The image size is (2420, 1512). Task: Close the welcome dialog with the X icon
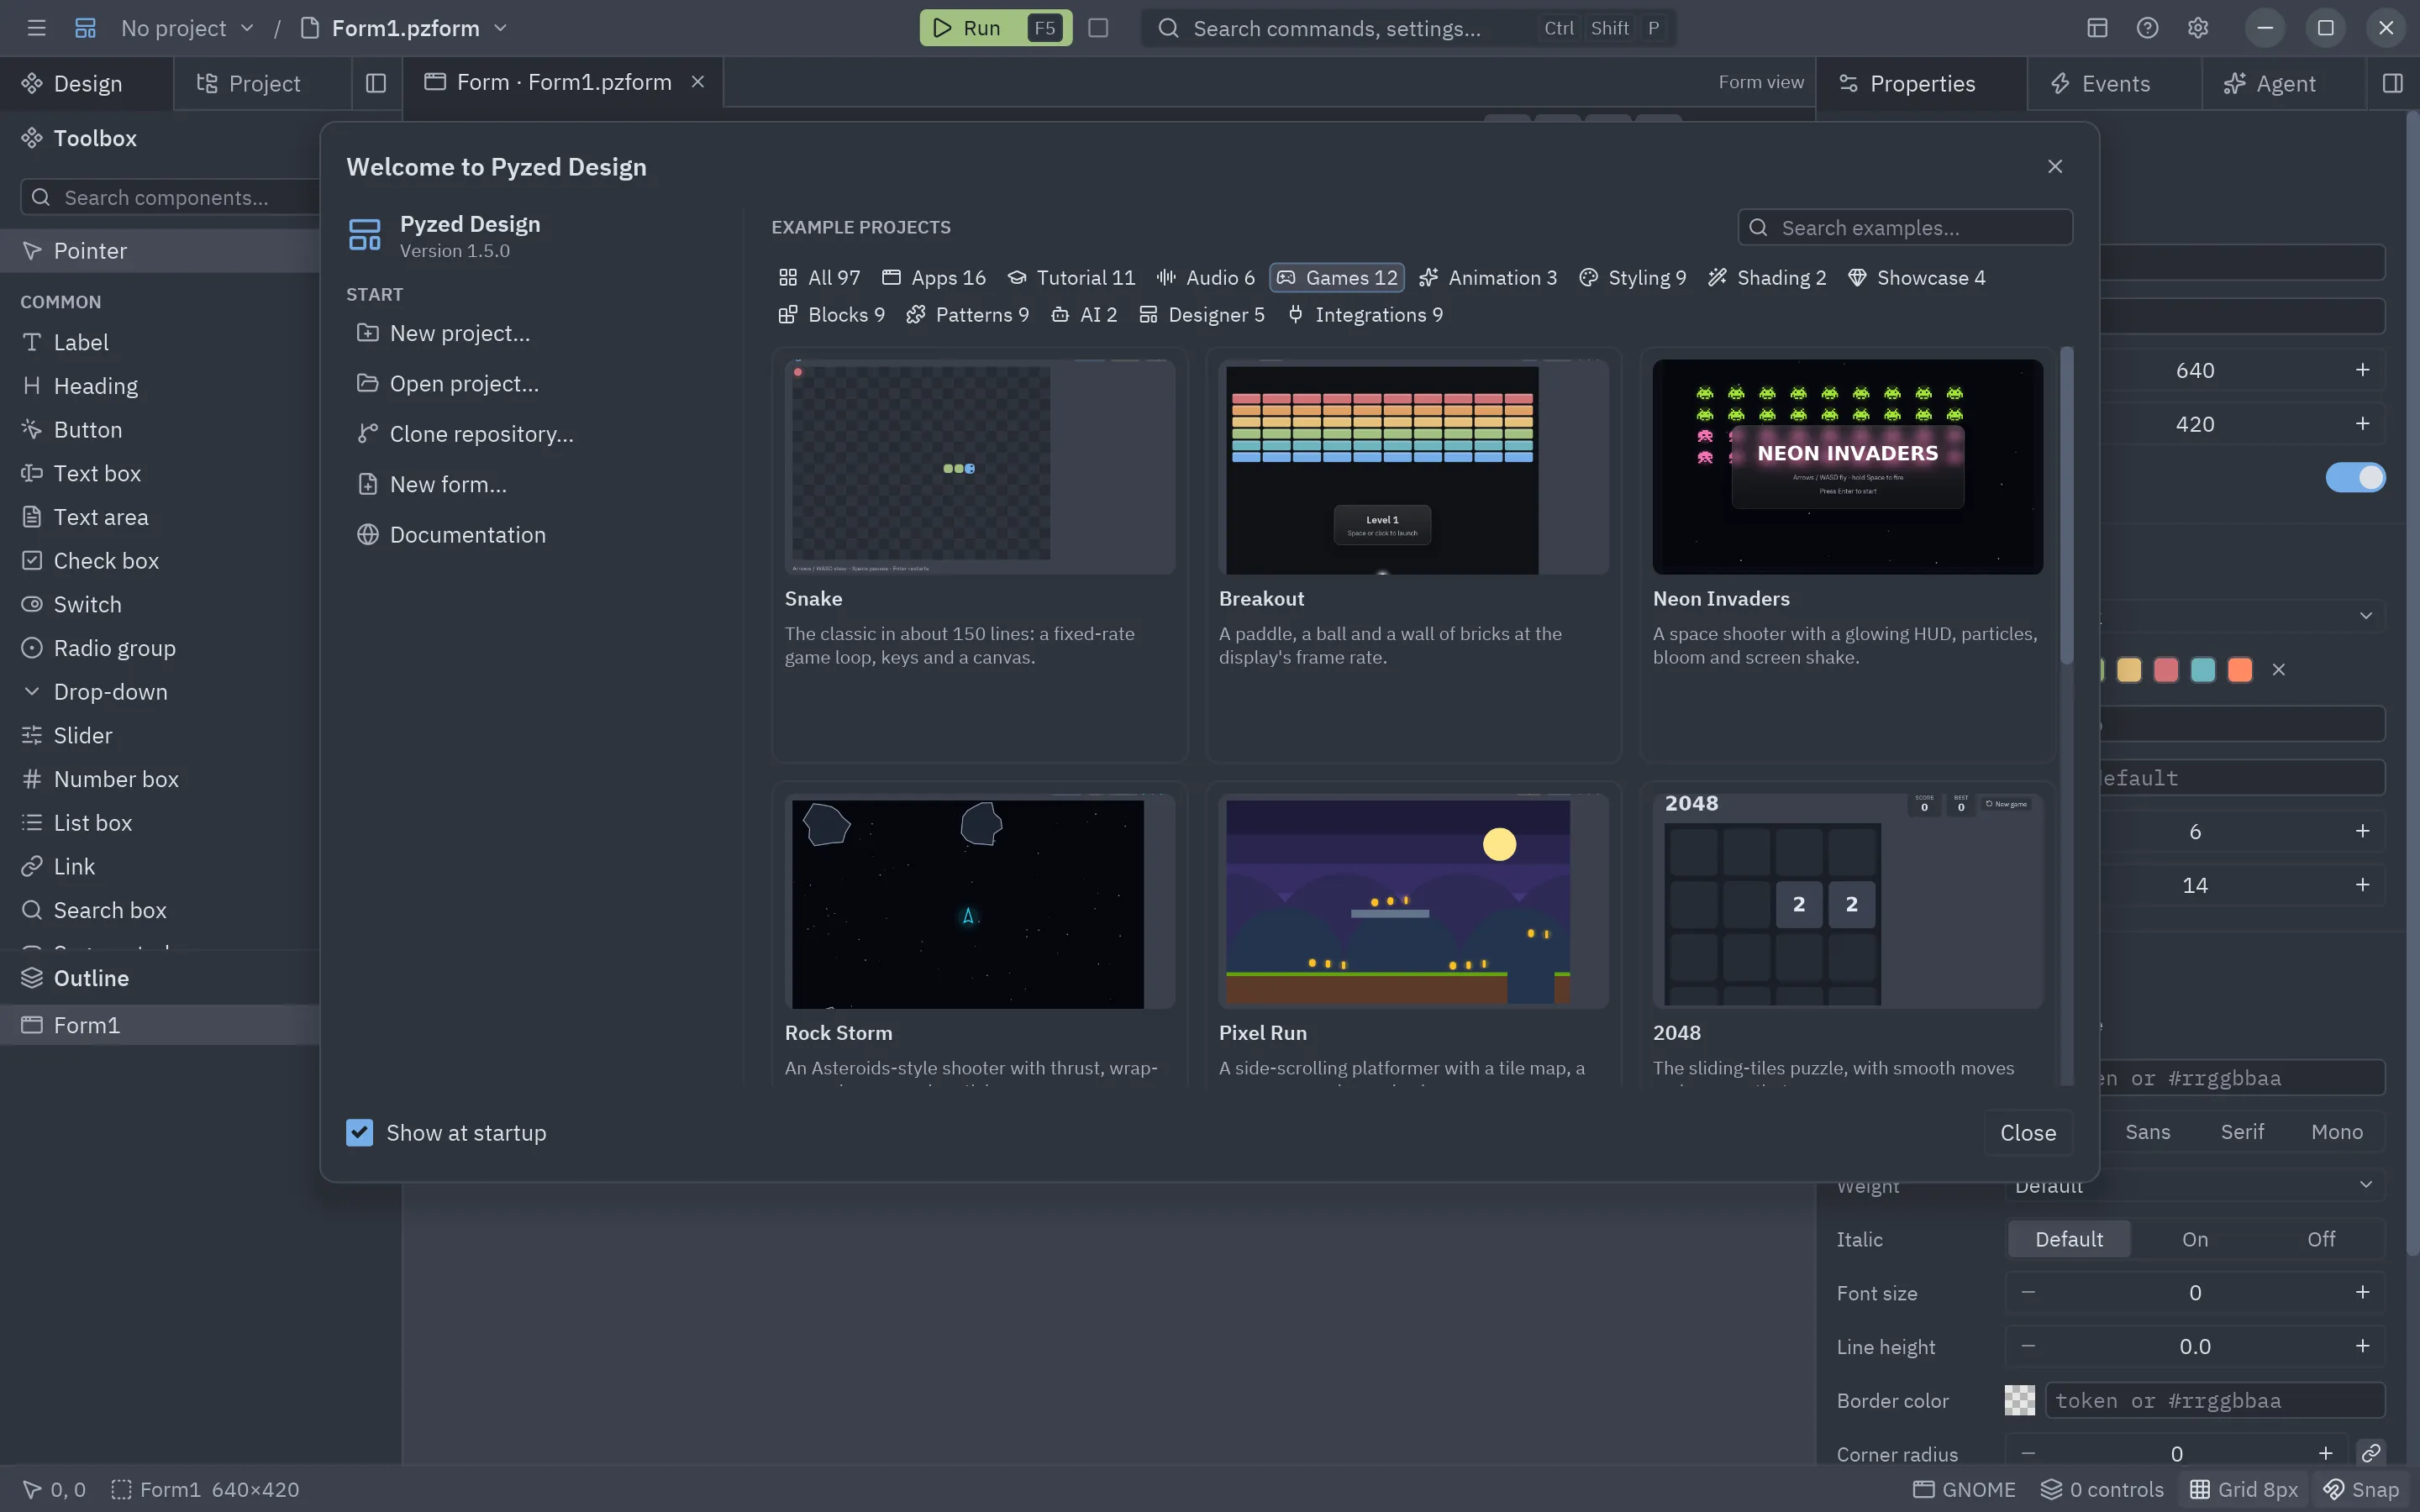coord(2055,166)
